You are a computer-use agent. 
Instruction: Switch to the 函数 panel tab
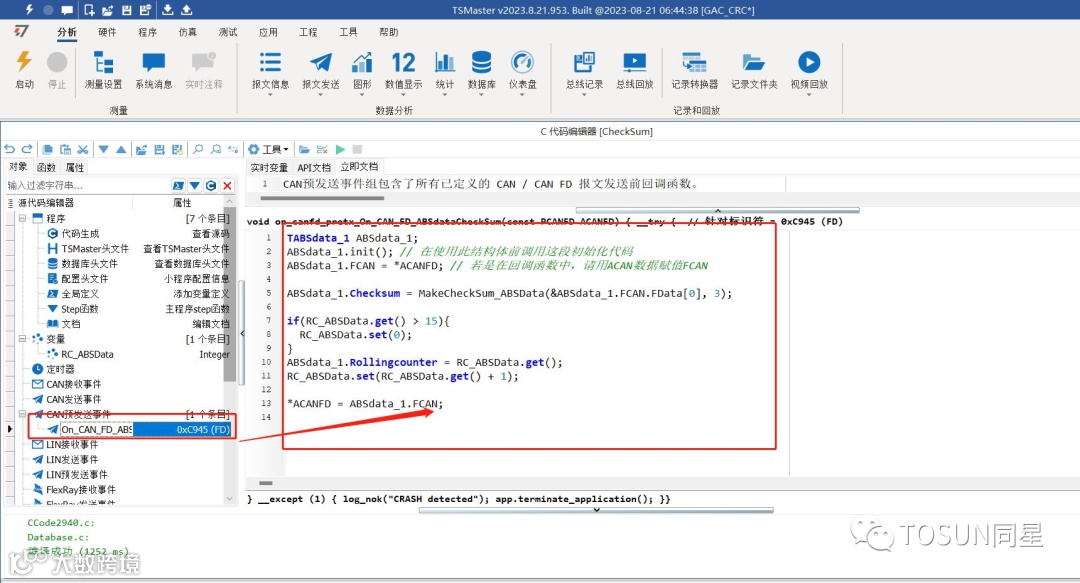(46, 167)
